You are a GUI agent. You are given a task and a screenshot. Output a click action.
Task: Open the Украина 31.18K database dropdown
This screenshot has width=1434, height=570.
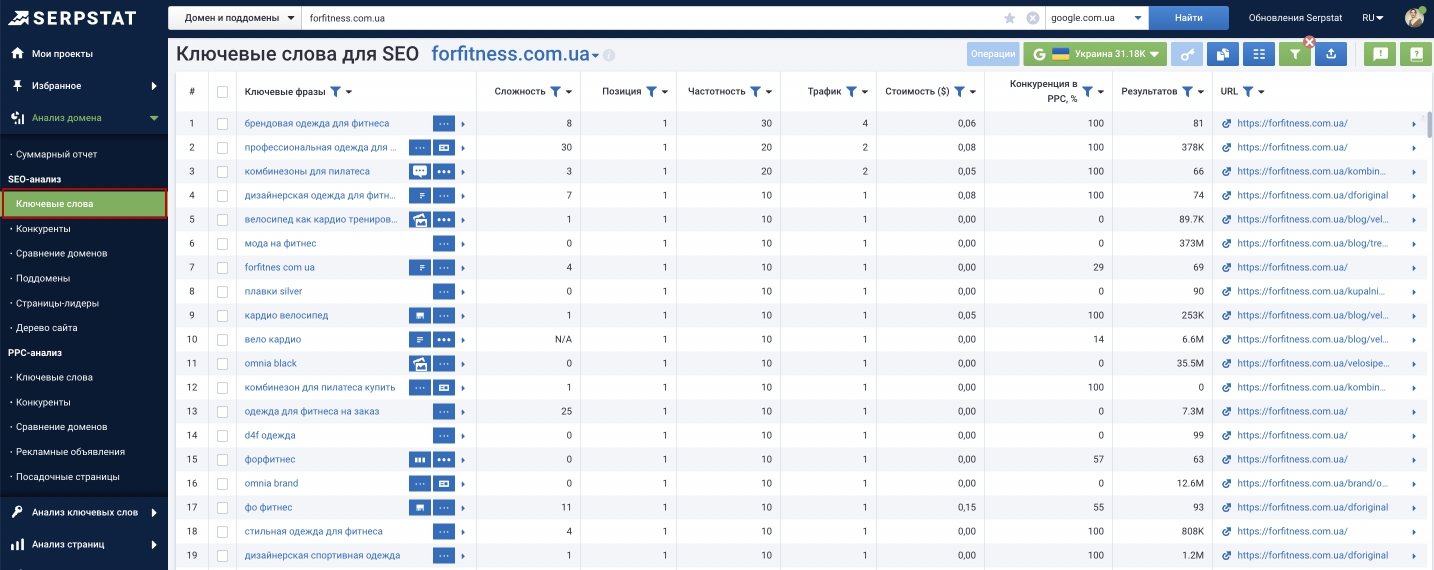pyautogui.click(x=1095, y=55)
